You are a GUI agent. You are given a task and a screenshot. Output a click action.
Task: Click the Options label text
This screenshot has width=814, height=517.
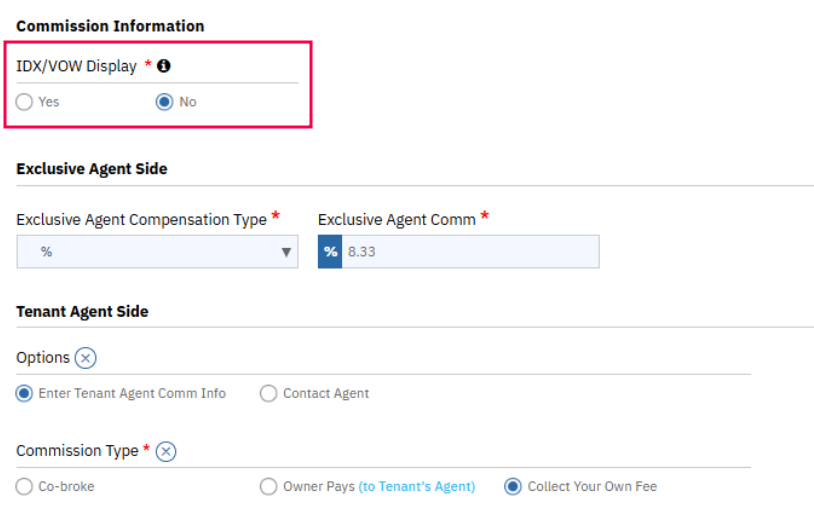click(x=43, y=358)
